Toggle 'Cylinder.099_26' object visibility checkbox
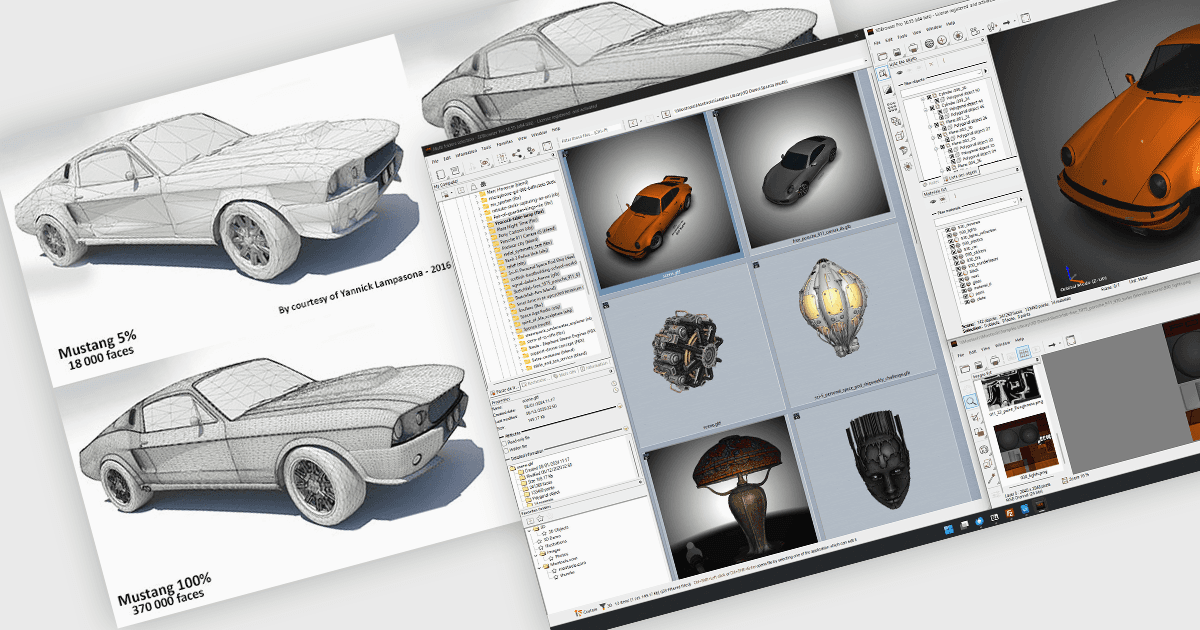This screenshot has width=1200, height=630. click(x=928, y=97)
